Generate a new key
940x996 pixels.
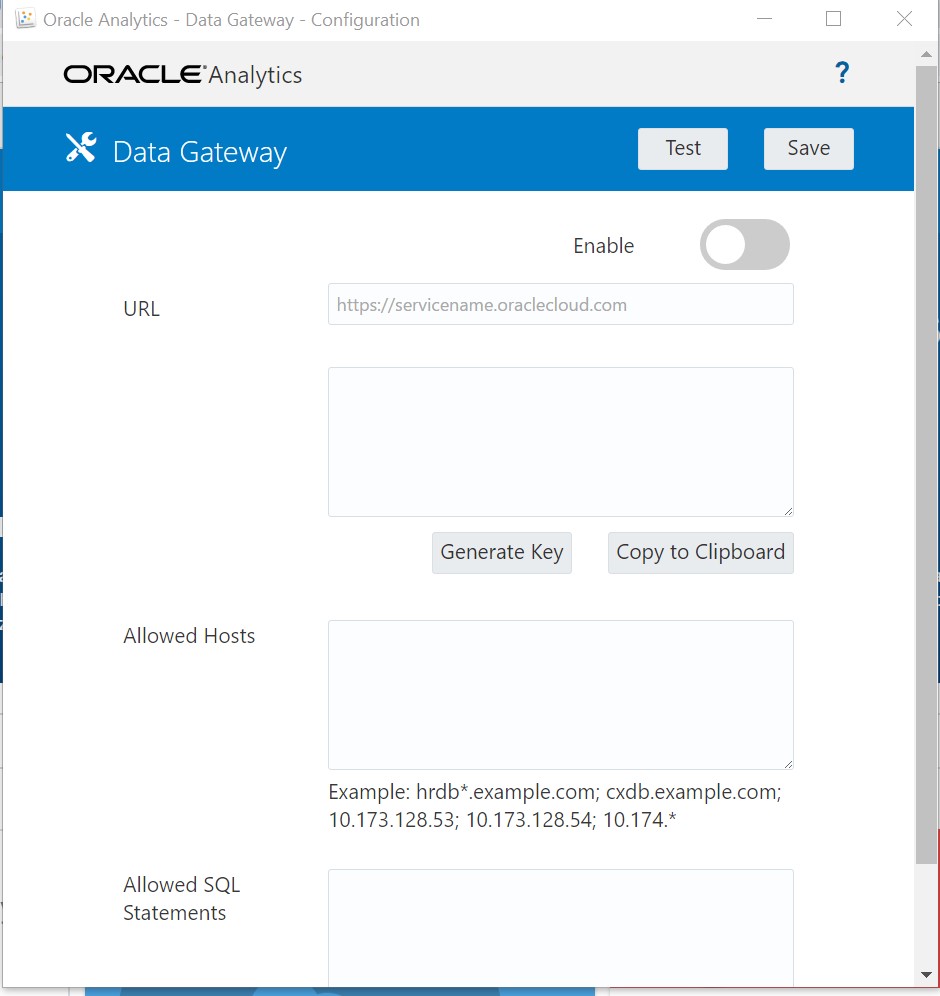501,552
